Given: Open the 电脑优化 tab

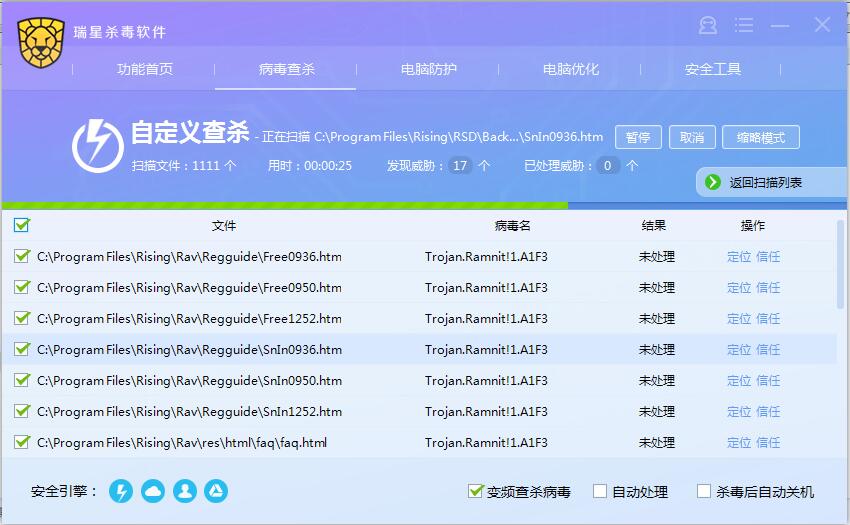Looking at the screenshot, I should point(570,69).
